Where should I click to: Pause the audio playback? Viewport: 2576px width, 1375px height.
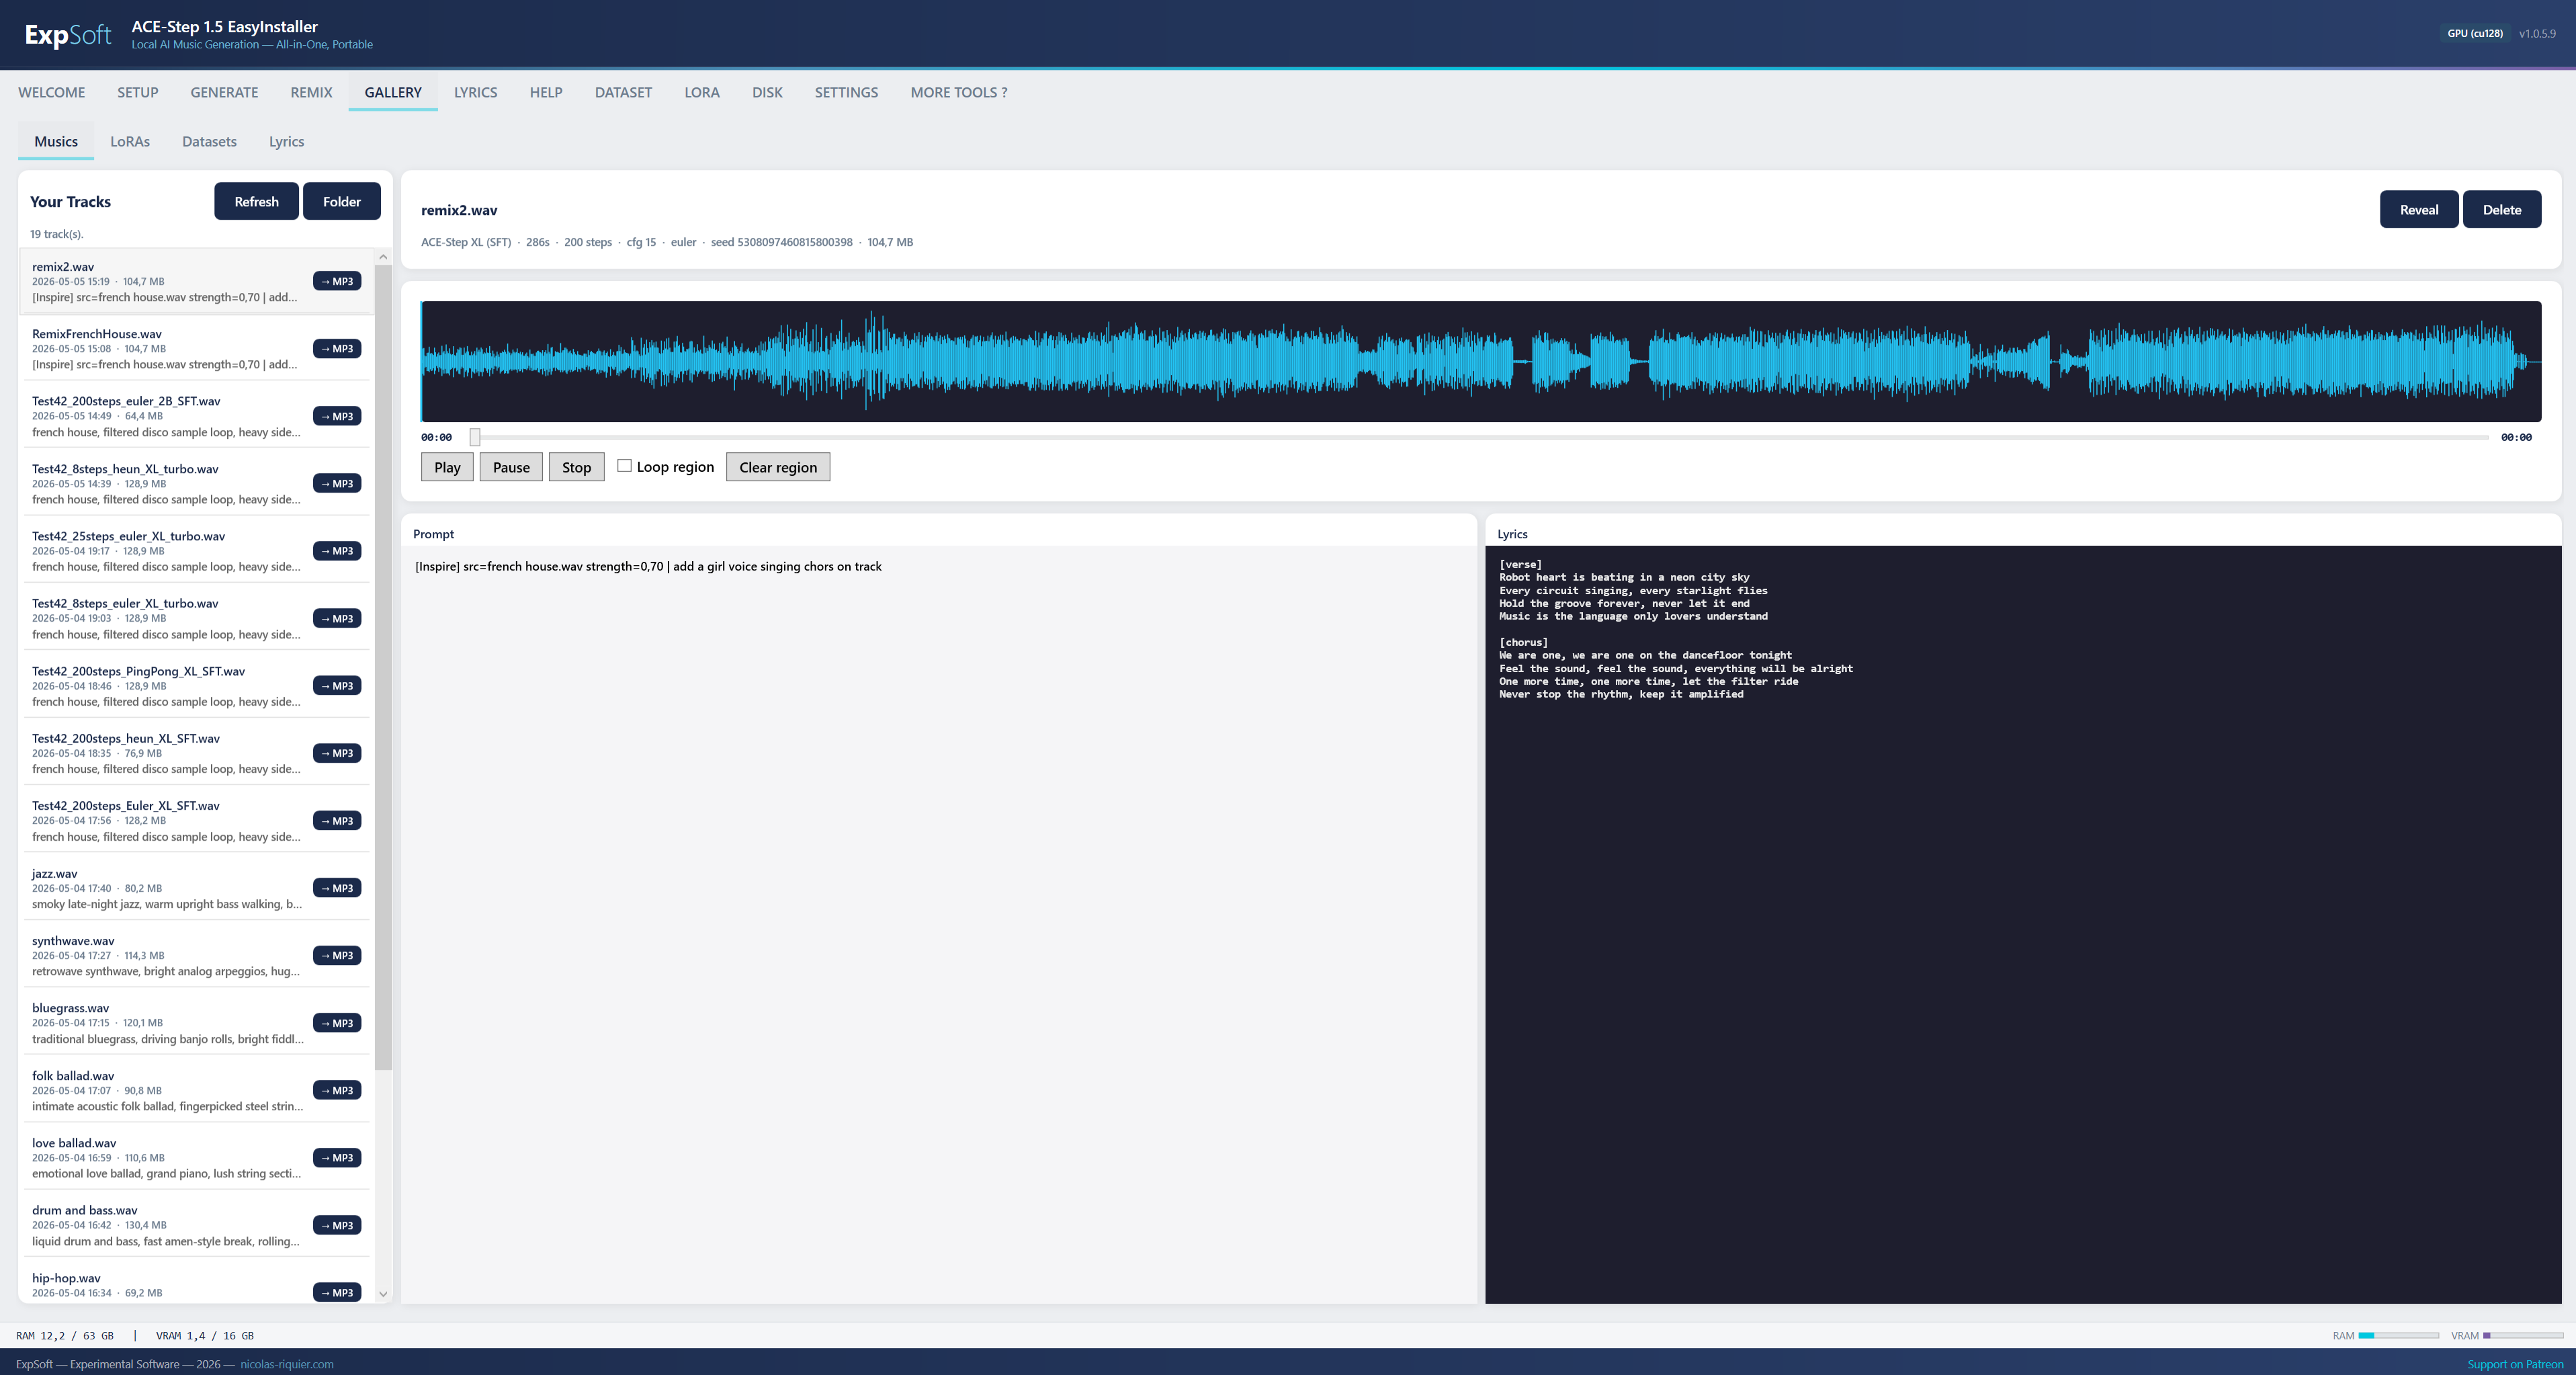pyautogui.click(x=511, y=467)
